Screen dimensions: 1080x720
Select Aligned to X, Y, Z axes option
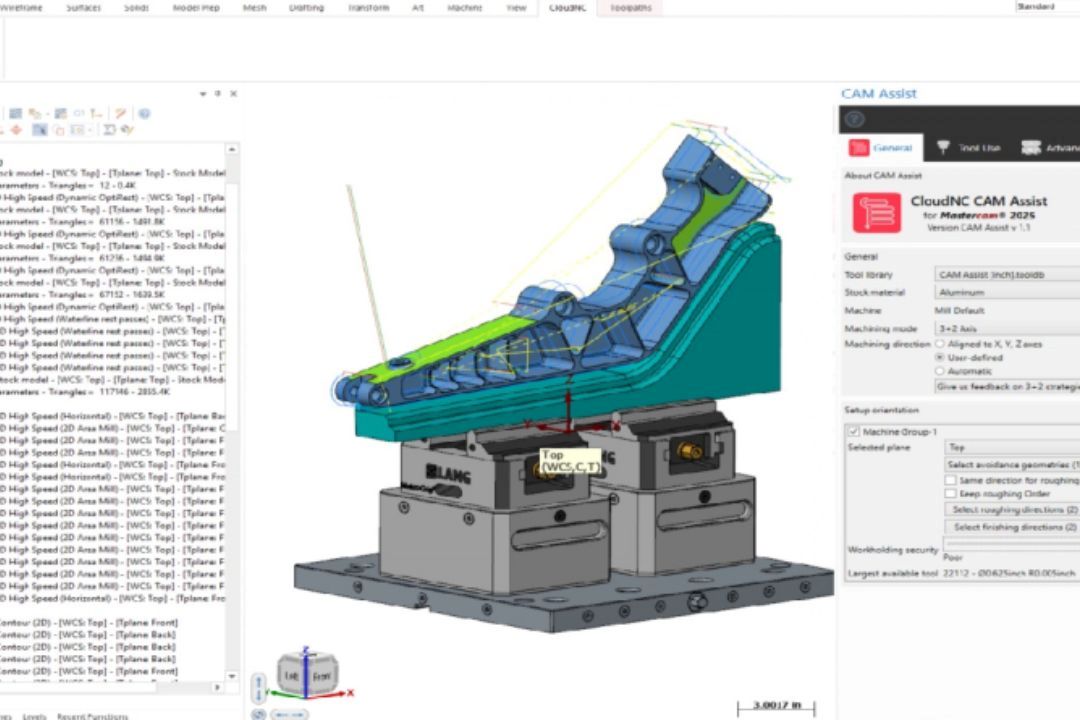tap(939, 344)
